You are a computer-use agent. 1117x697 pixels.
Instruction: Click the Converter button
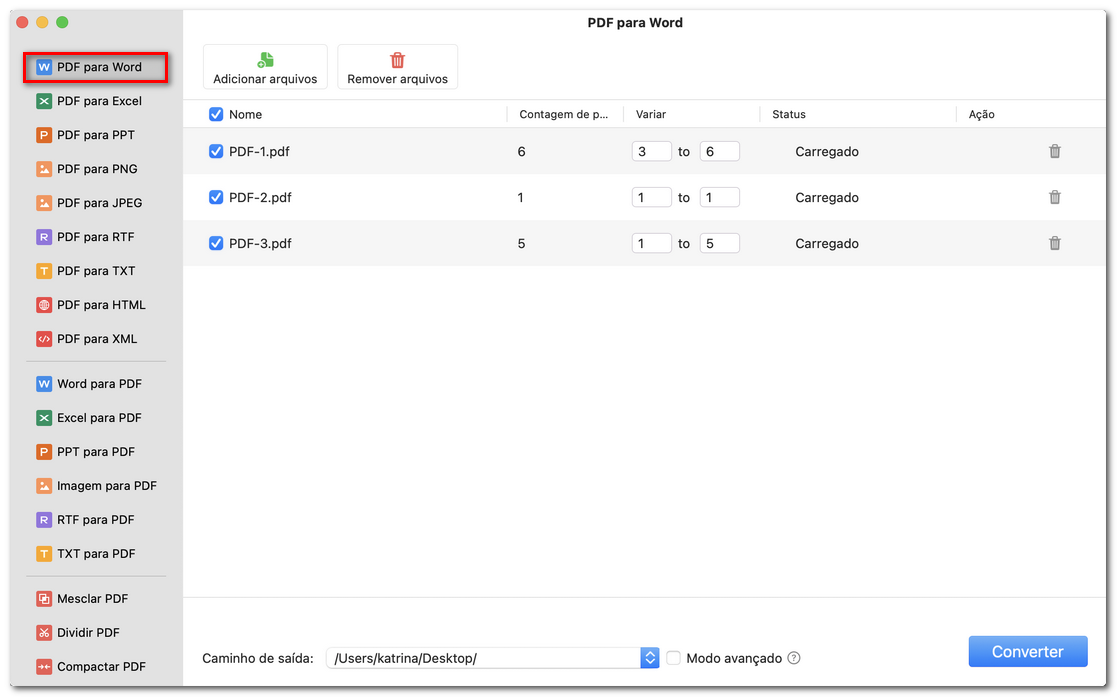(1028, 651)
